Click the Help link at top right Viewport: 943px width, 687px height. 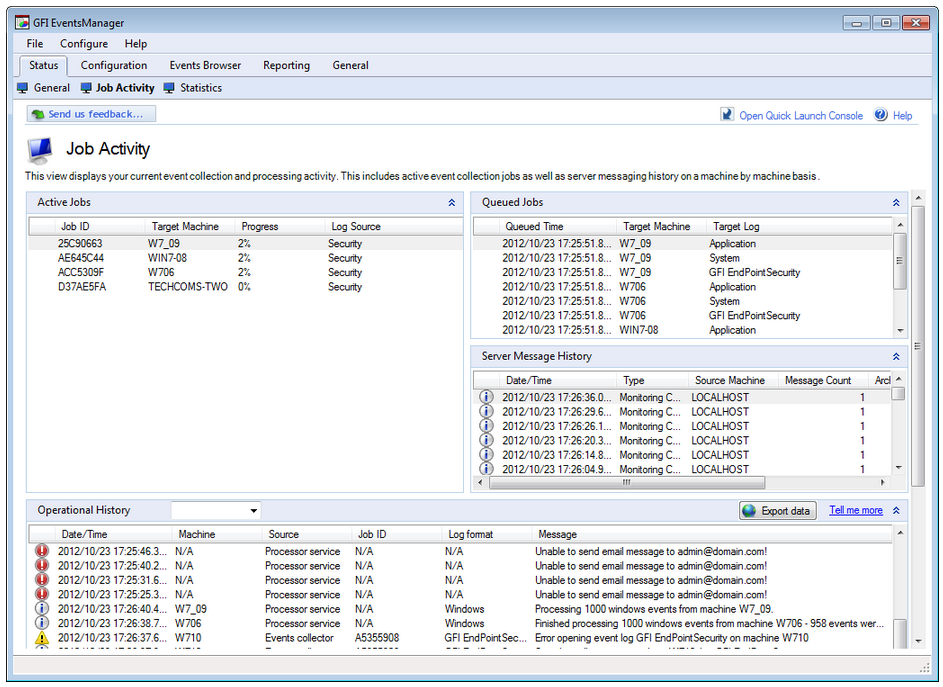click(x=902, y=116)
